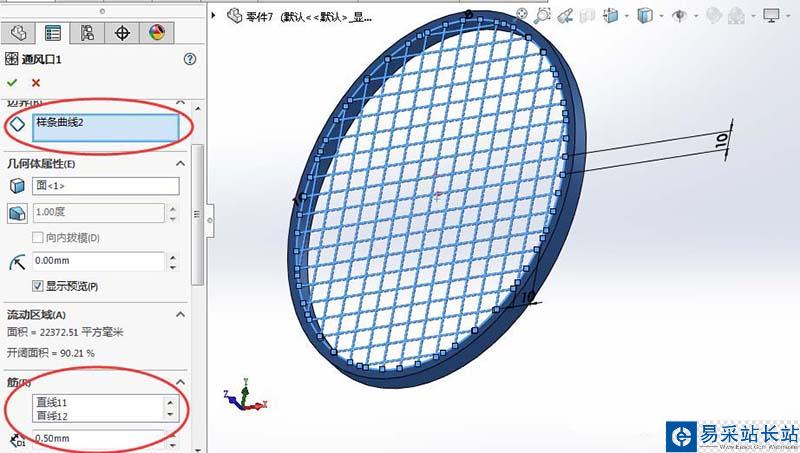Click the 面<1> face selection box

[x=106, y=186]
